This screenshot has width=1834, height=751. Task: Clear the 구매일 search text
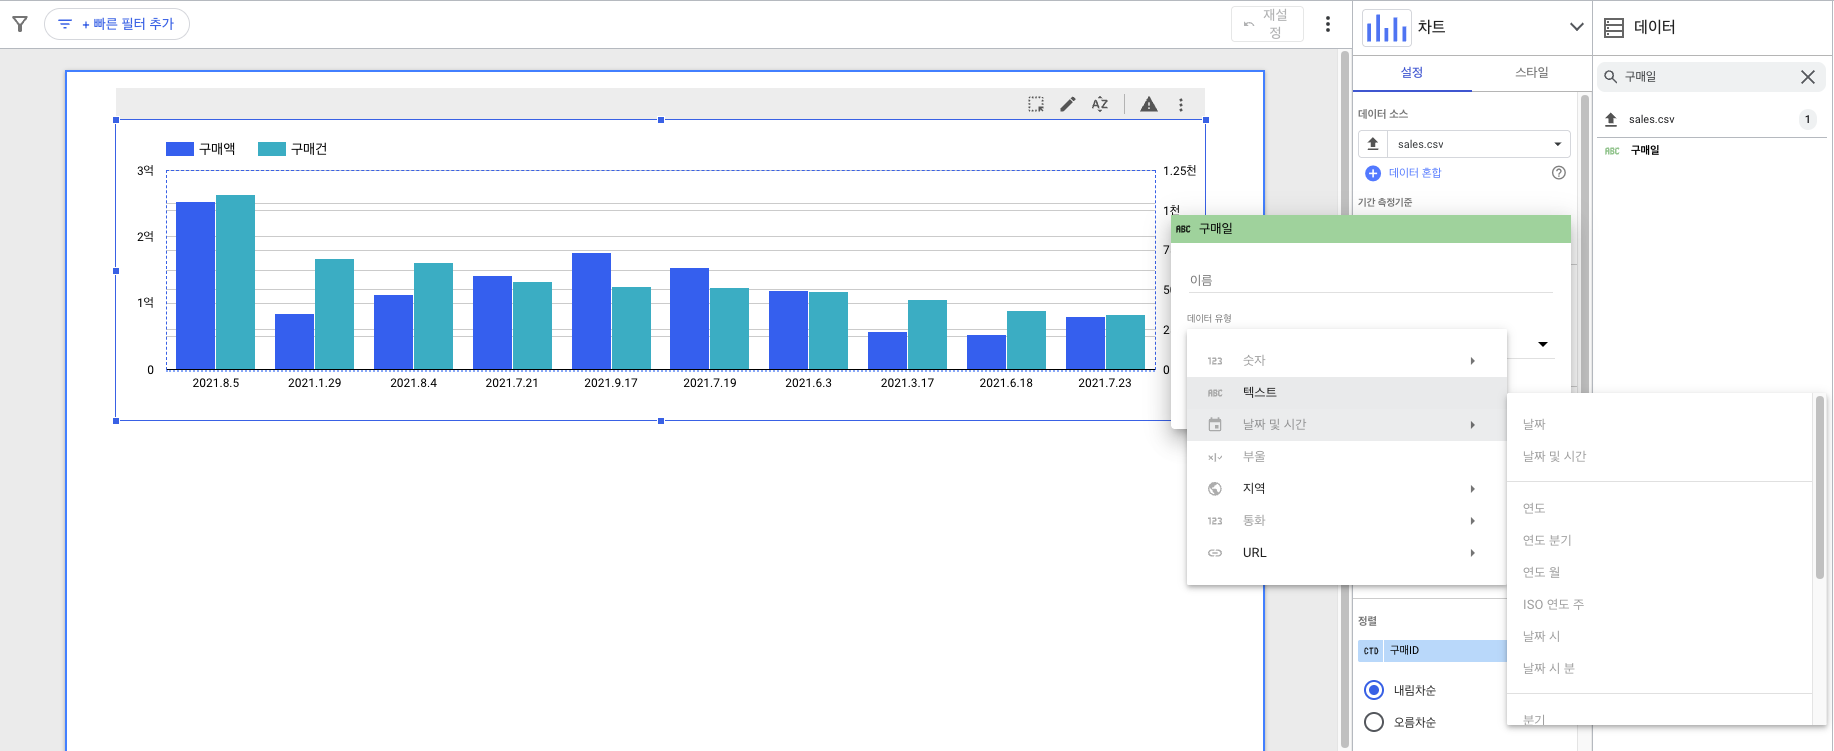click(1808, 77)
